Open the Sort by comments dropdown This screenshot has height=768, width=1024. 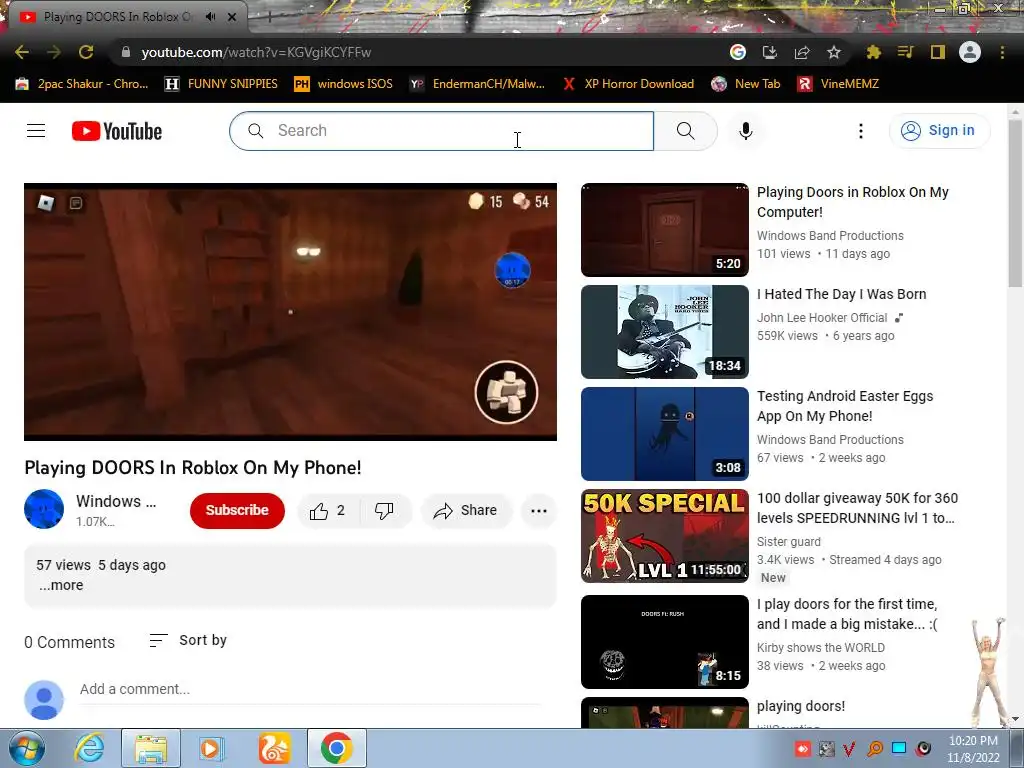click(x=188, y=640)
